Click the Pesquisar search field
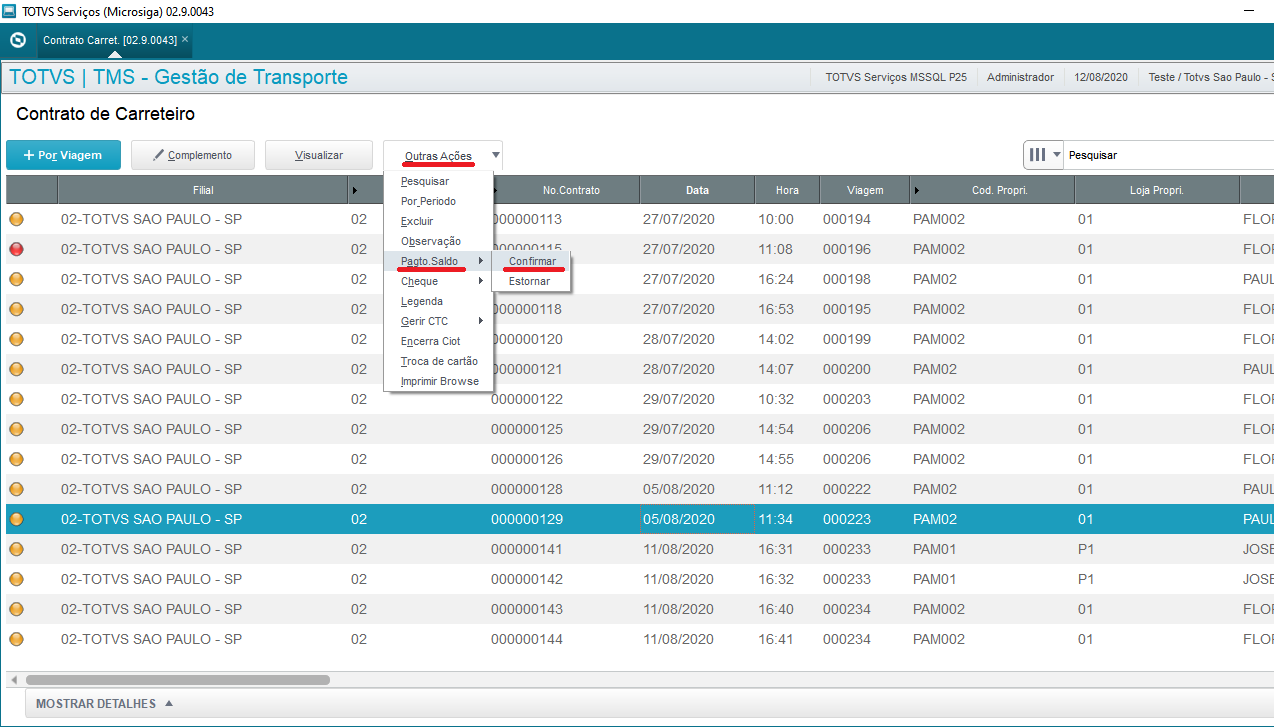1274x727 pixels. (x=1168, y=155)
